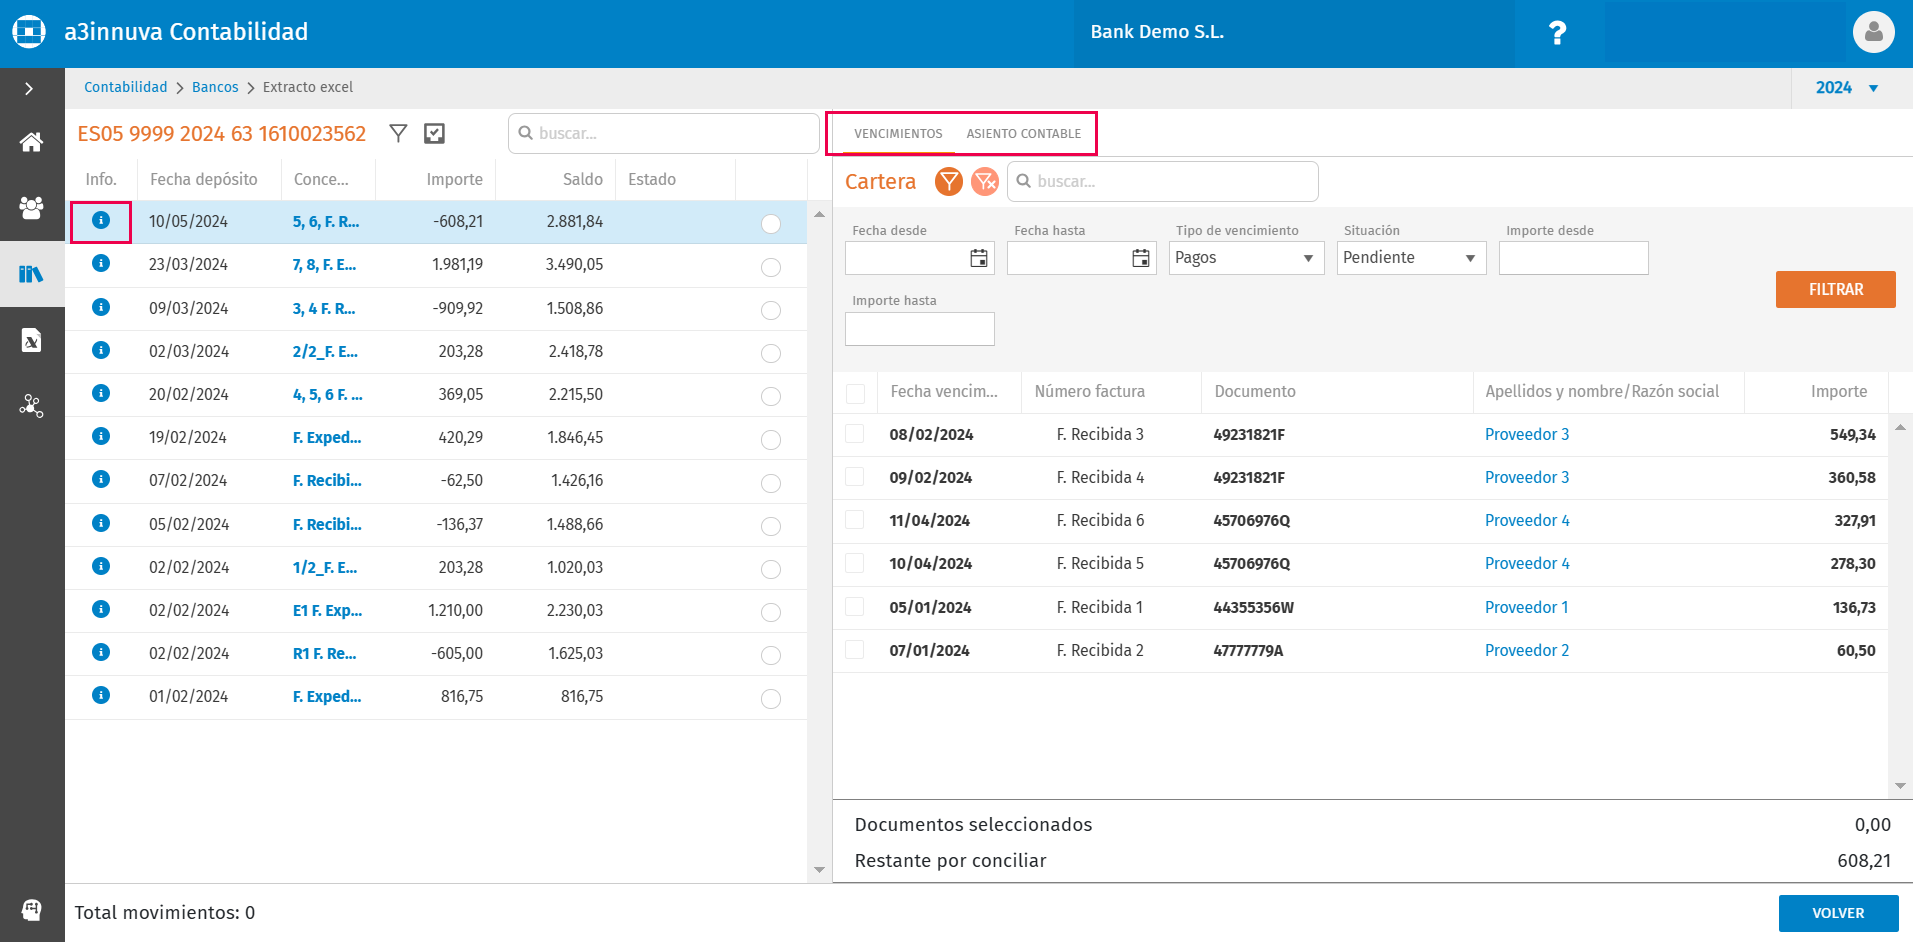This screenshot has width=1913, height=942.
Task: Select the accounting books sidebar icon
Action: click(31, 273)
